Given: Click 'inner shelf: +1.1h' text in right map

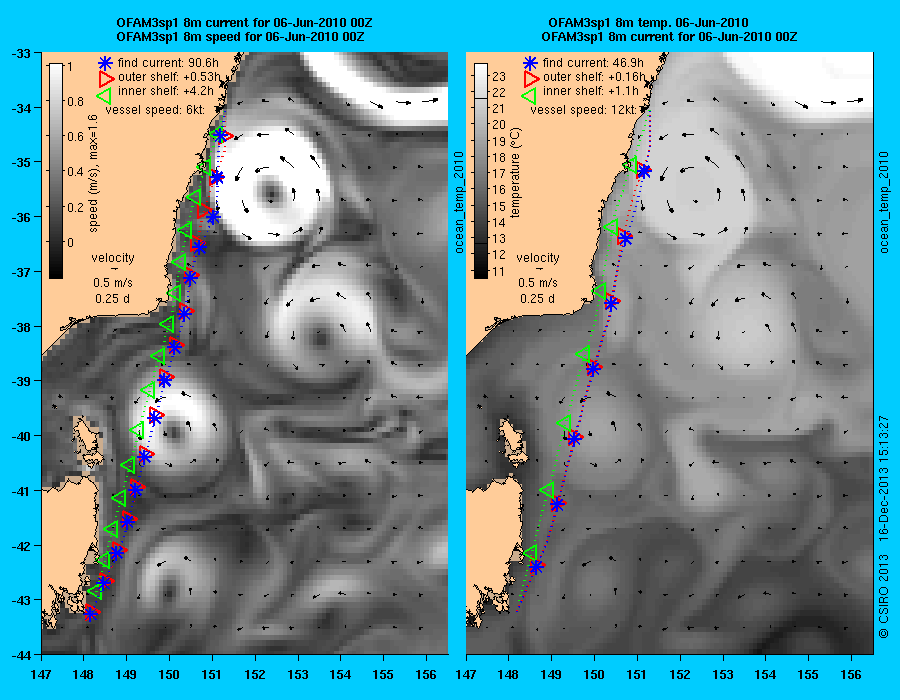Looking at the screenshot, I should [591, 91].
